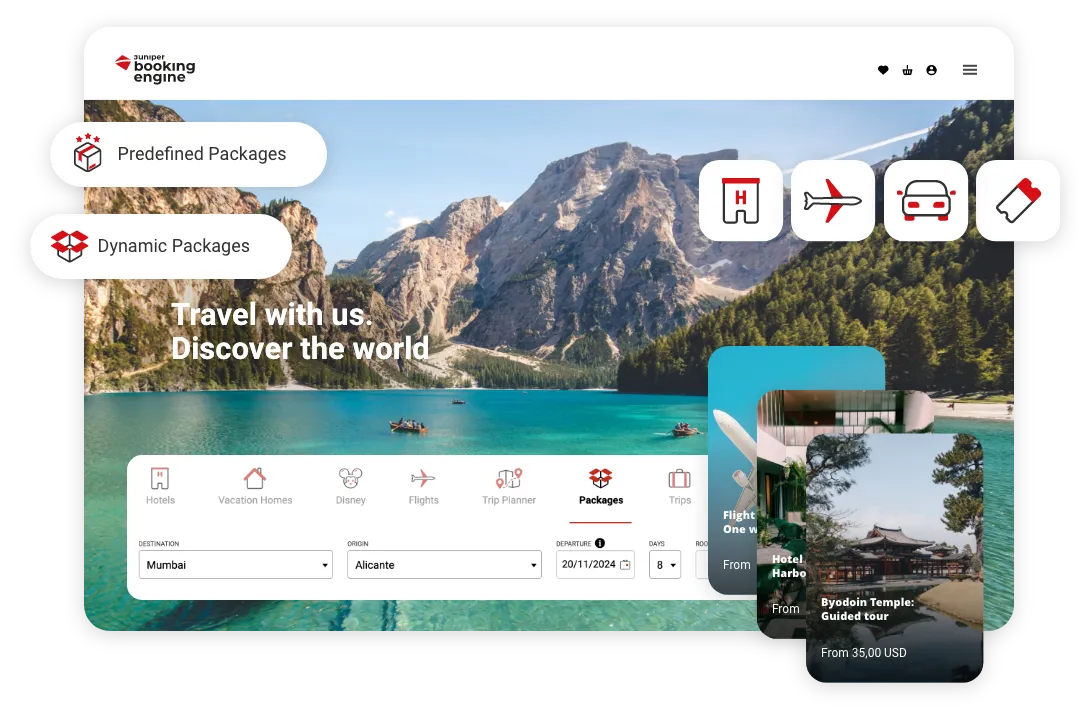Click the Departure date field
Viewport: 1091px width, 716px height.
point(595,564)
